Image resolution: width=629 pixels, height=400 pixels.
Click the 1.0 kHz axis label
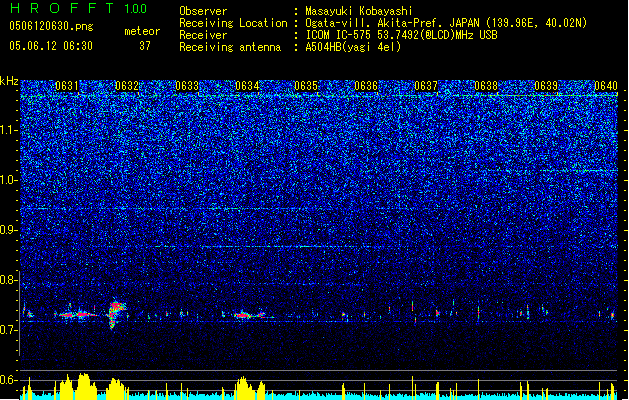tap(8, 180)
